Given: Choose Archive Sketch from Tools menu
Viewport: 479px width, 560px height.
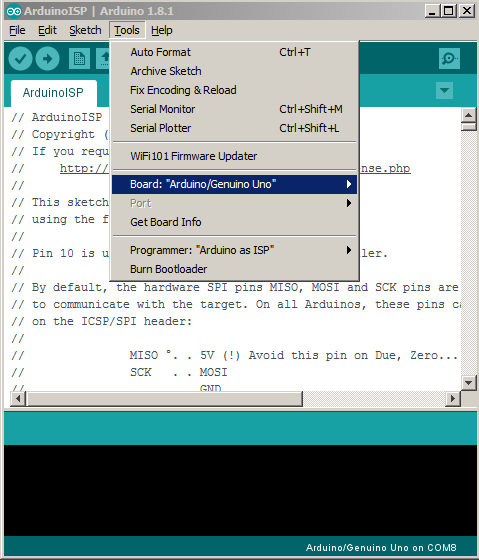Looking at the screenshot, I should click(x=234, y=71).
